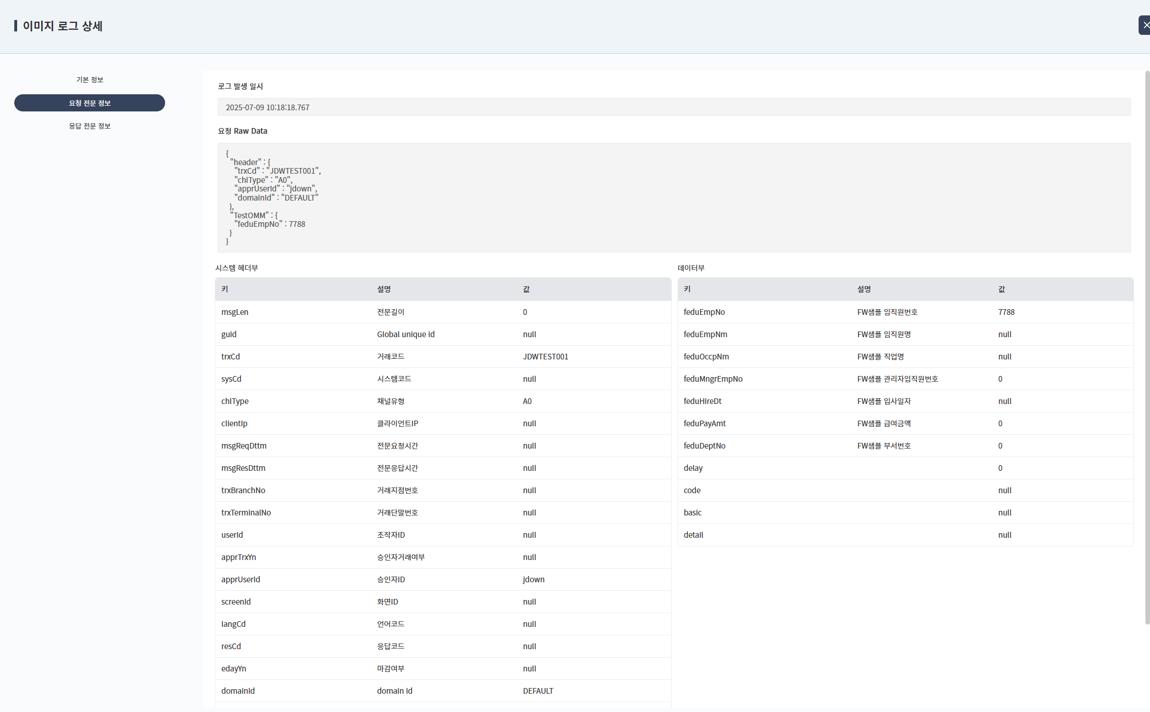Screen dimensions: 1150x712
Task: Select the resCd row key
Action: (x=231, y=647)
